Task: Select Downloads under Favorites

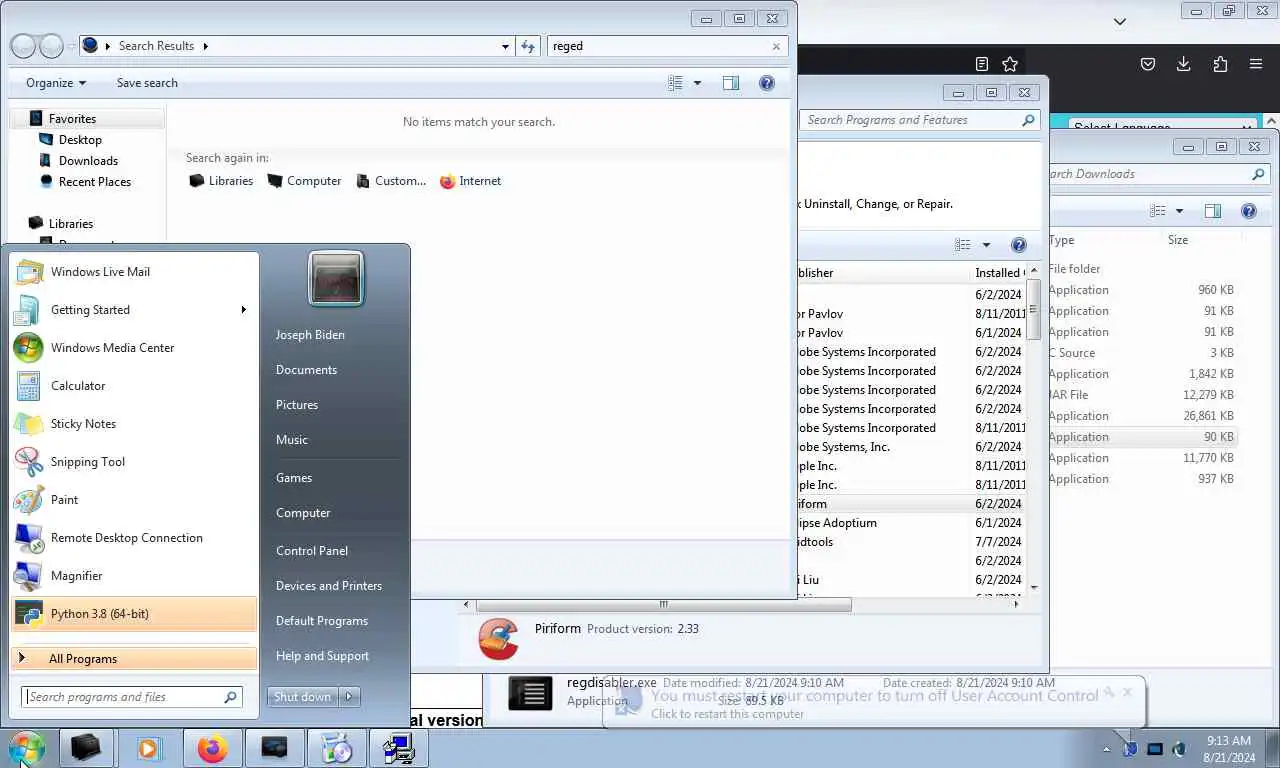Action: (88, 161)
